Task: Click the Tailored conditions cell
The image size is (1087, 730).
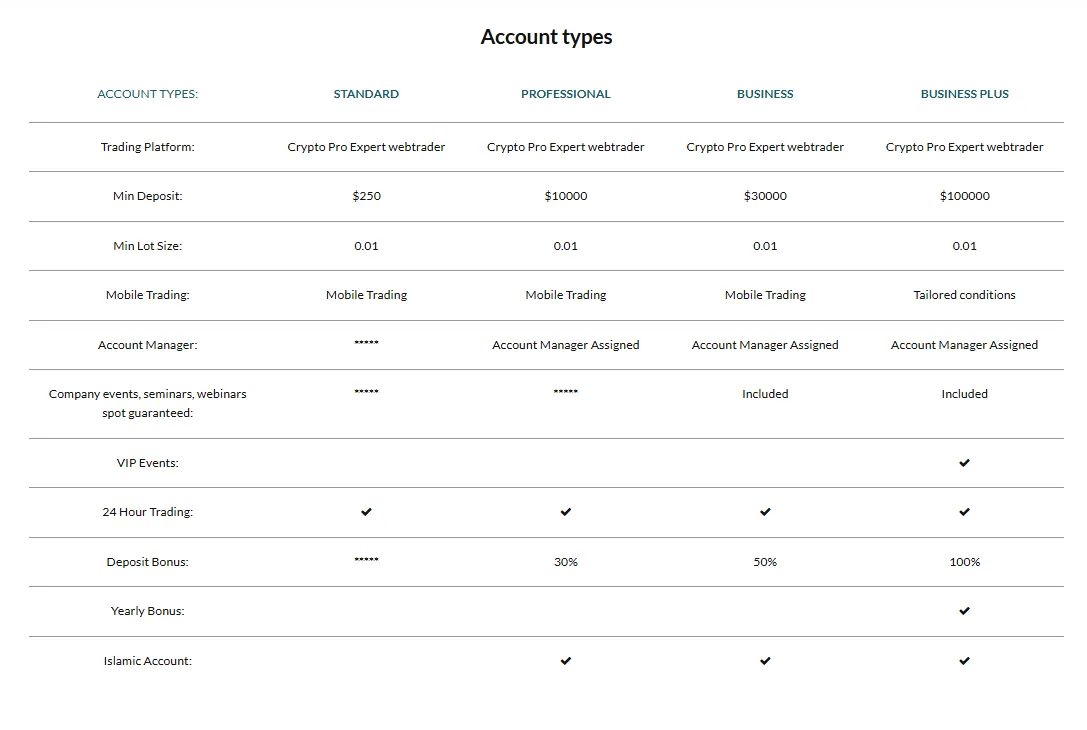Action: (964, 295)
